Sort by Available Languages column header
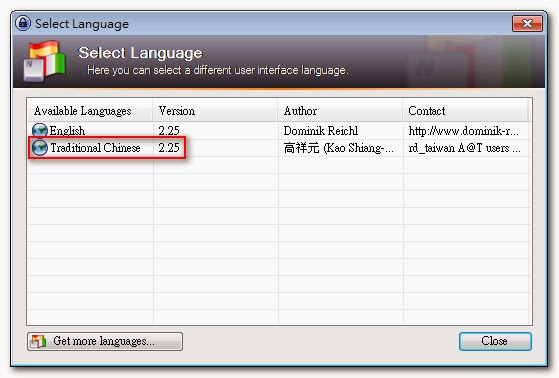 [x=90, y=111]
